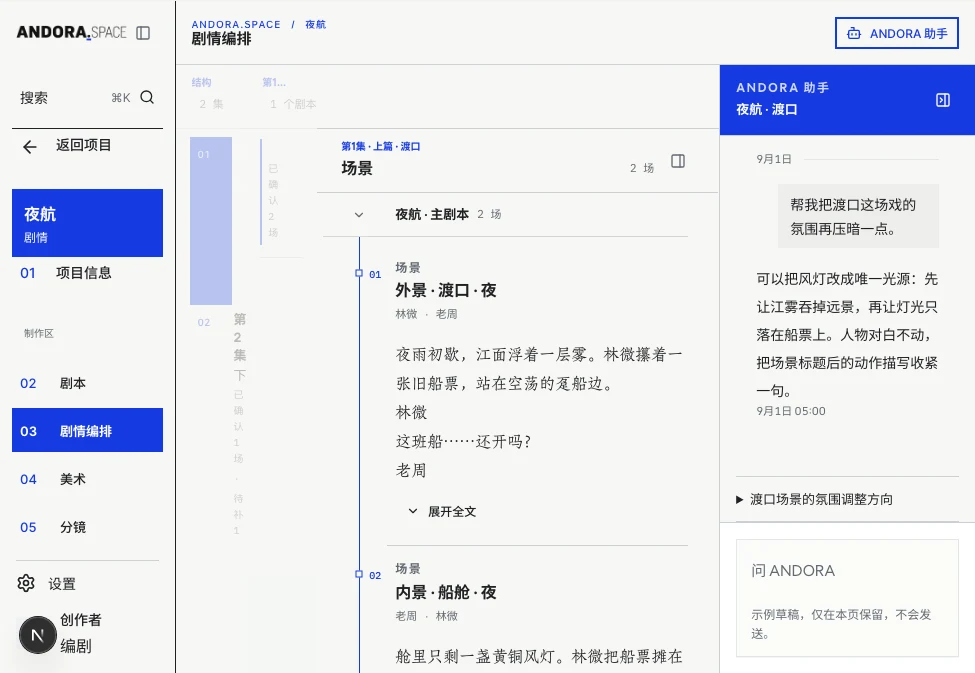Click the scene 02 timeline marker
Screen dimensions: 975x673
tap(359, 575)
